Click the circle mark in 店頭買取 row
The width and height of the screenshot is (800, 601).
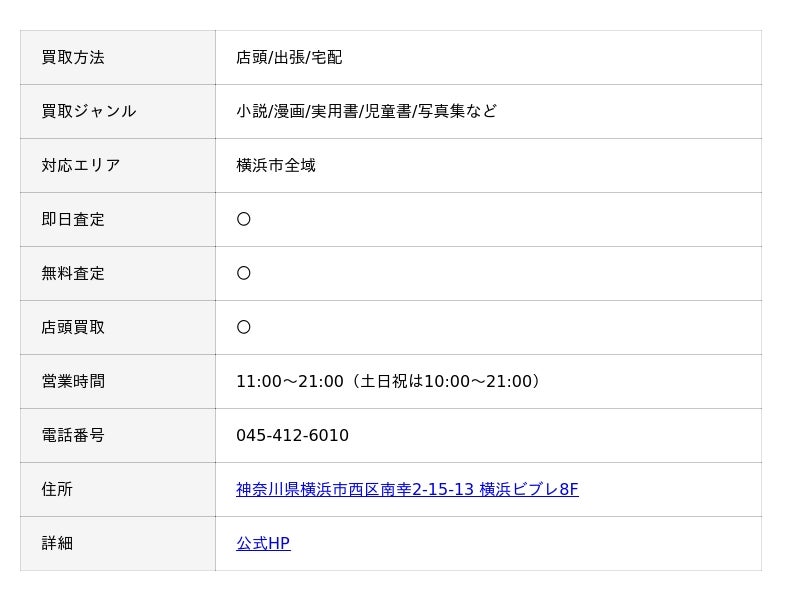(x=244, y=327)
